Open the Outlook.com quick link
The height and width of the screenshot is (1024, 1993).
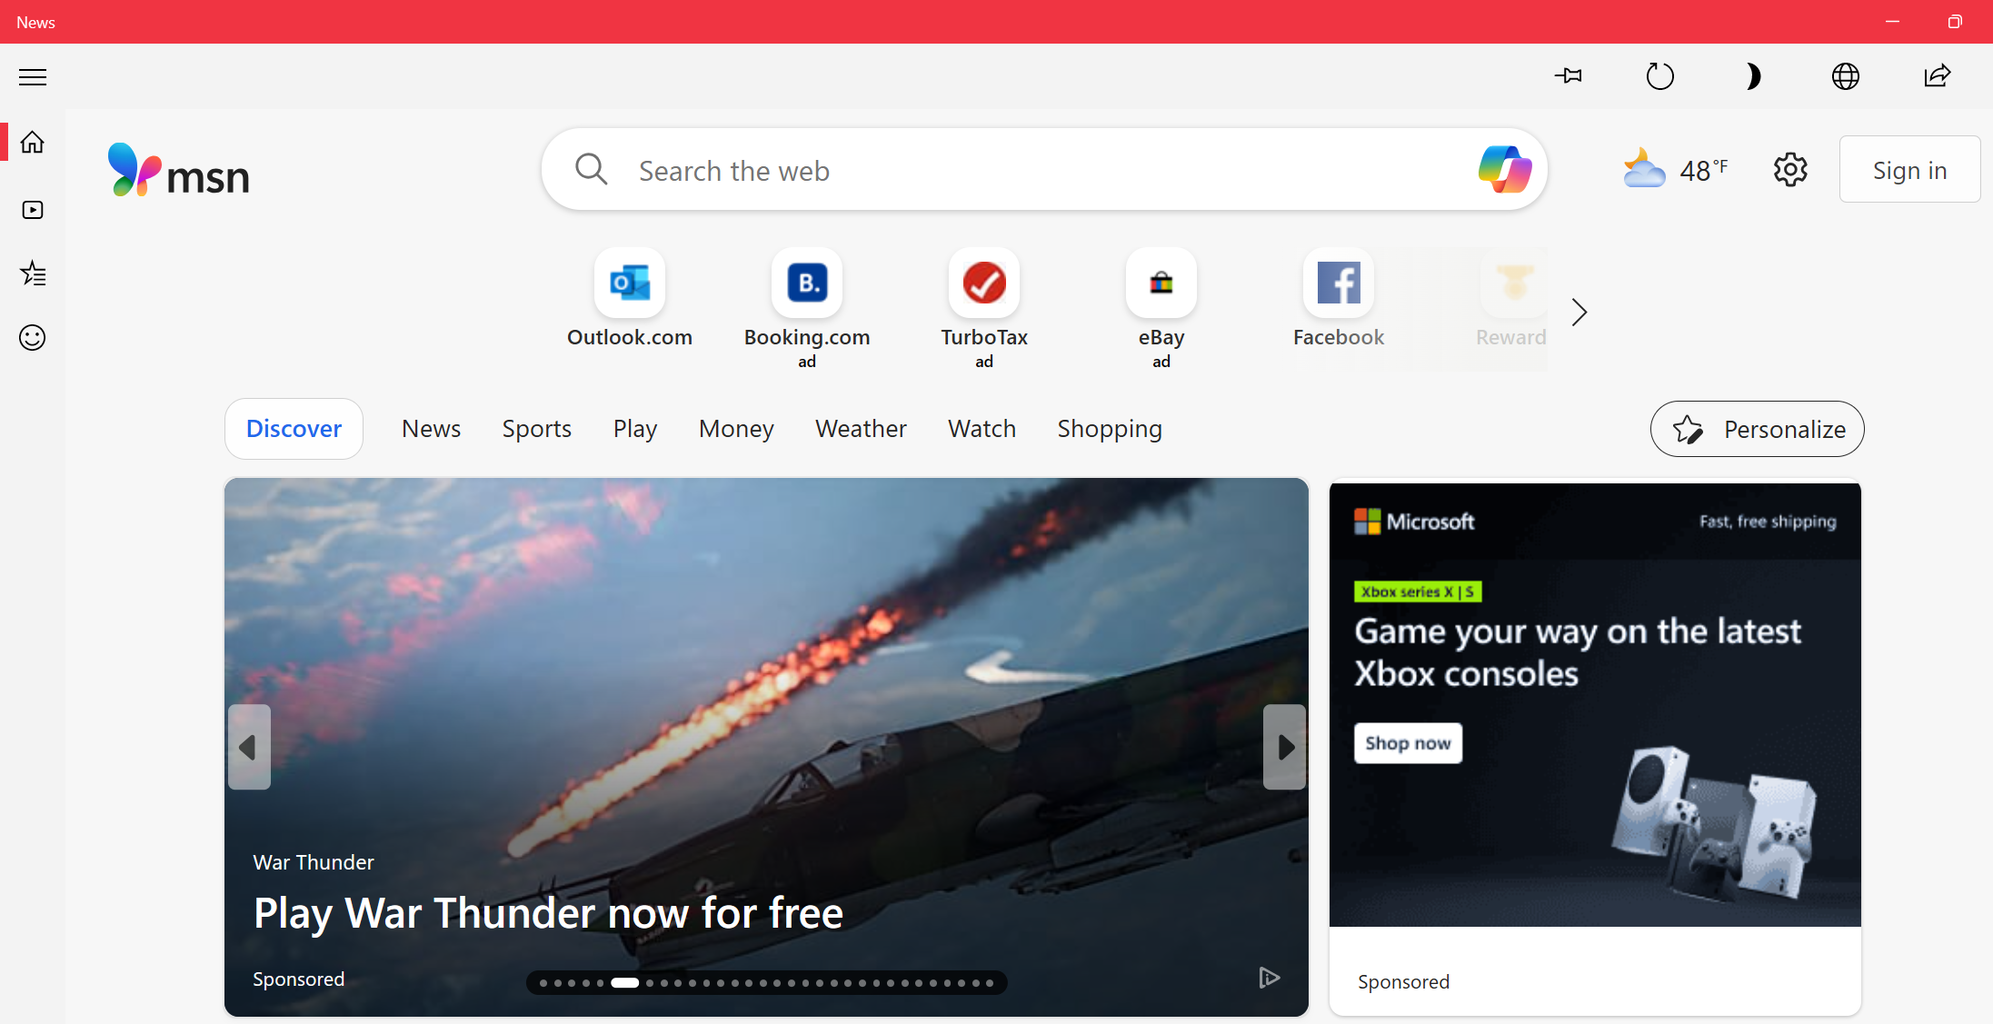point(629,283)
